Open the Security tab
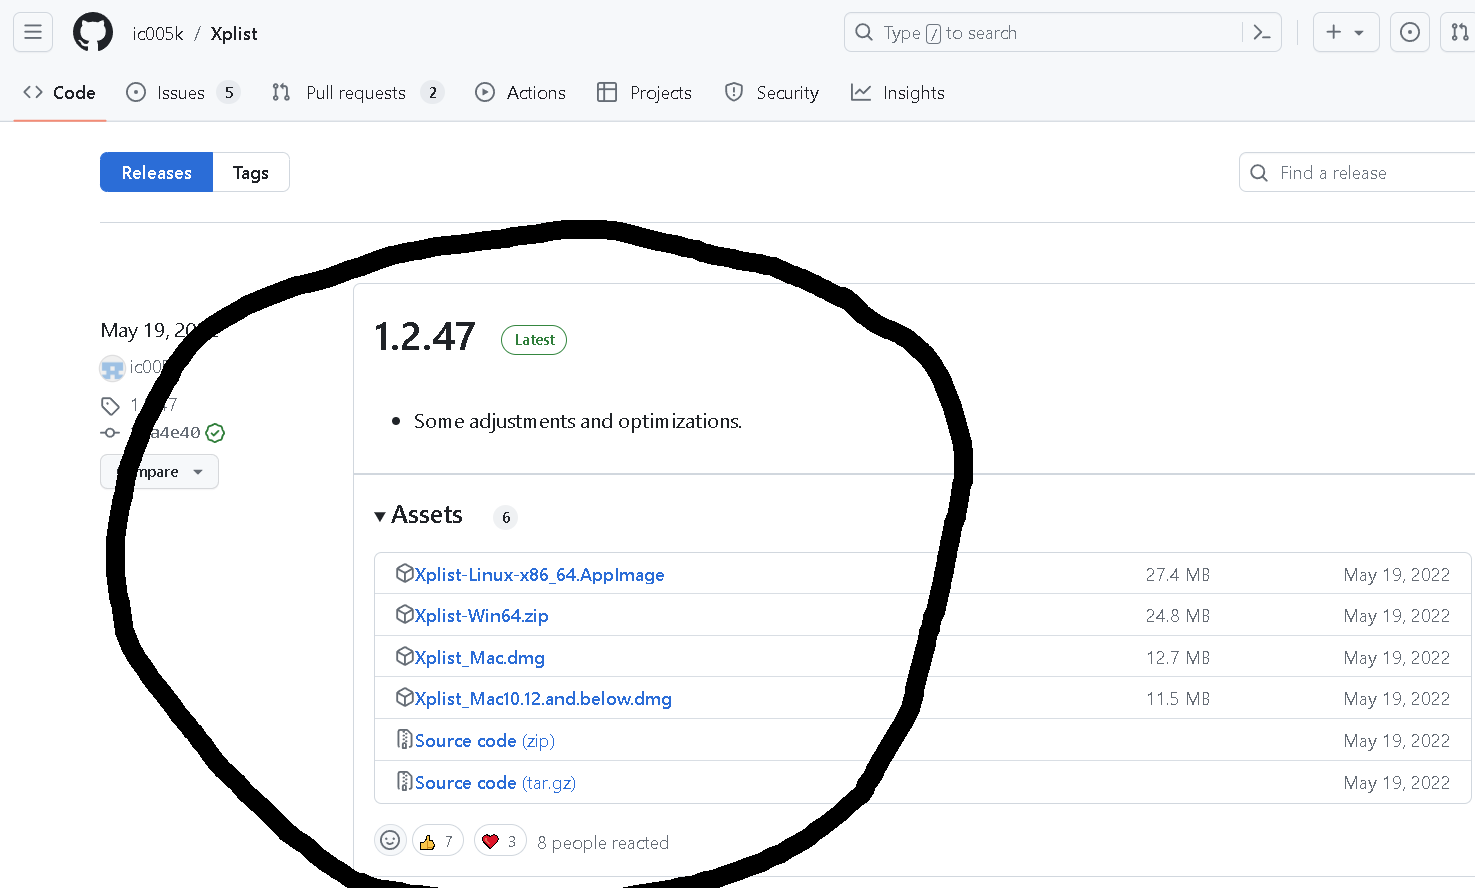This screenshot has height=888, width=1475. coord(771,93)
